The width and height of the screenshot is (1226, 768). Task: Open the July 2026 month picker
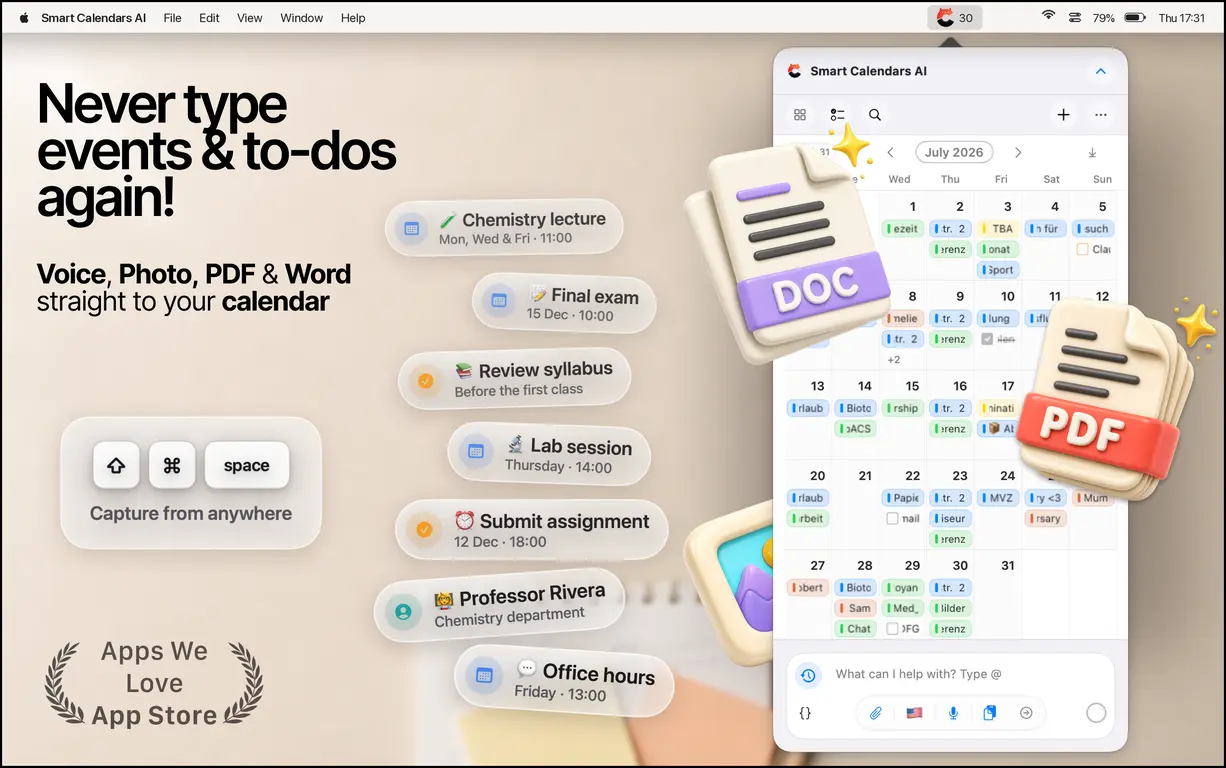(954, 153)
